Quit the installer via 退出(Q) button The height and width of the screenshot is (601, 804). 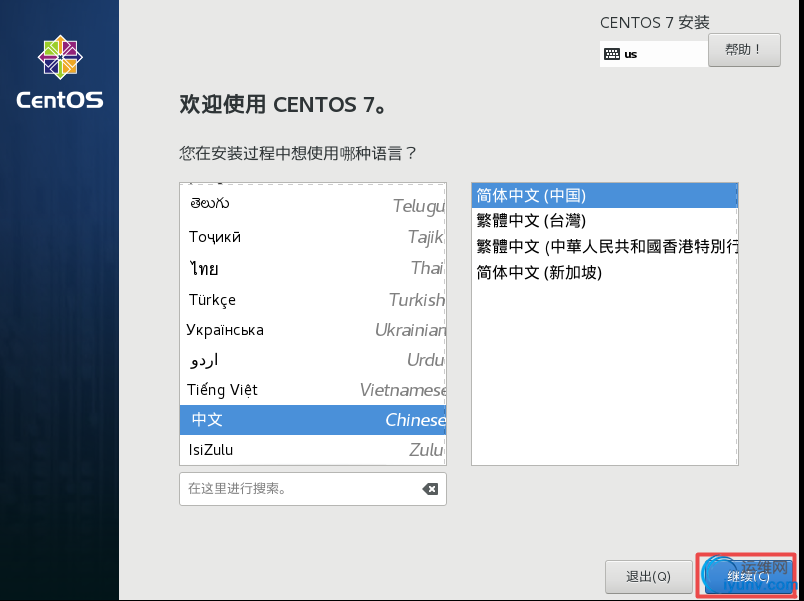tap(648, 576)
